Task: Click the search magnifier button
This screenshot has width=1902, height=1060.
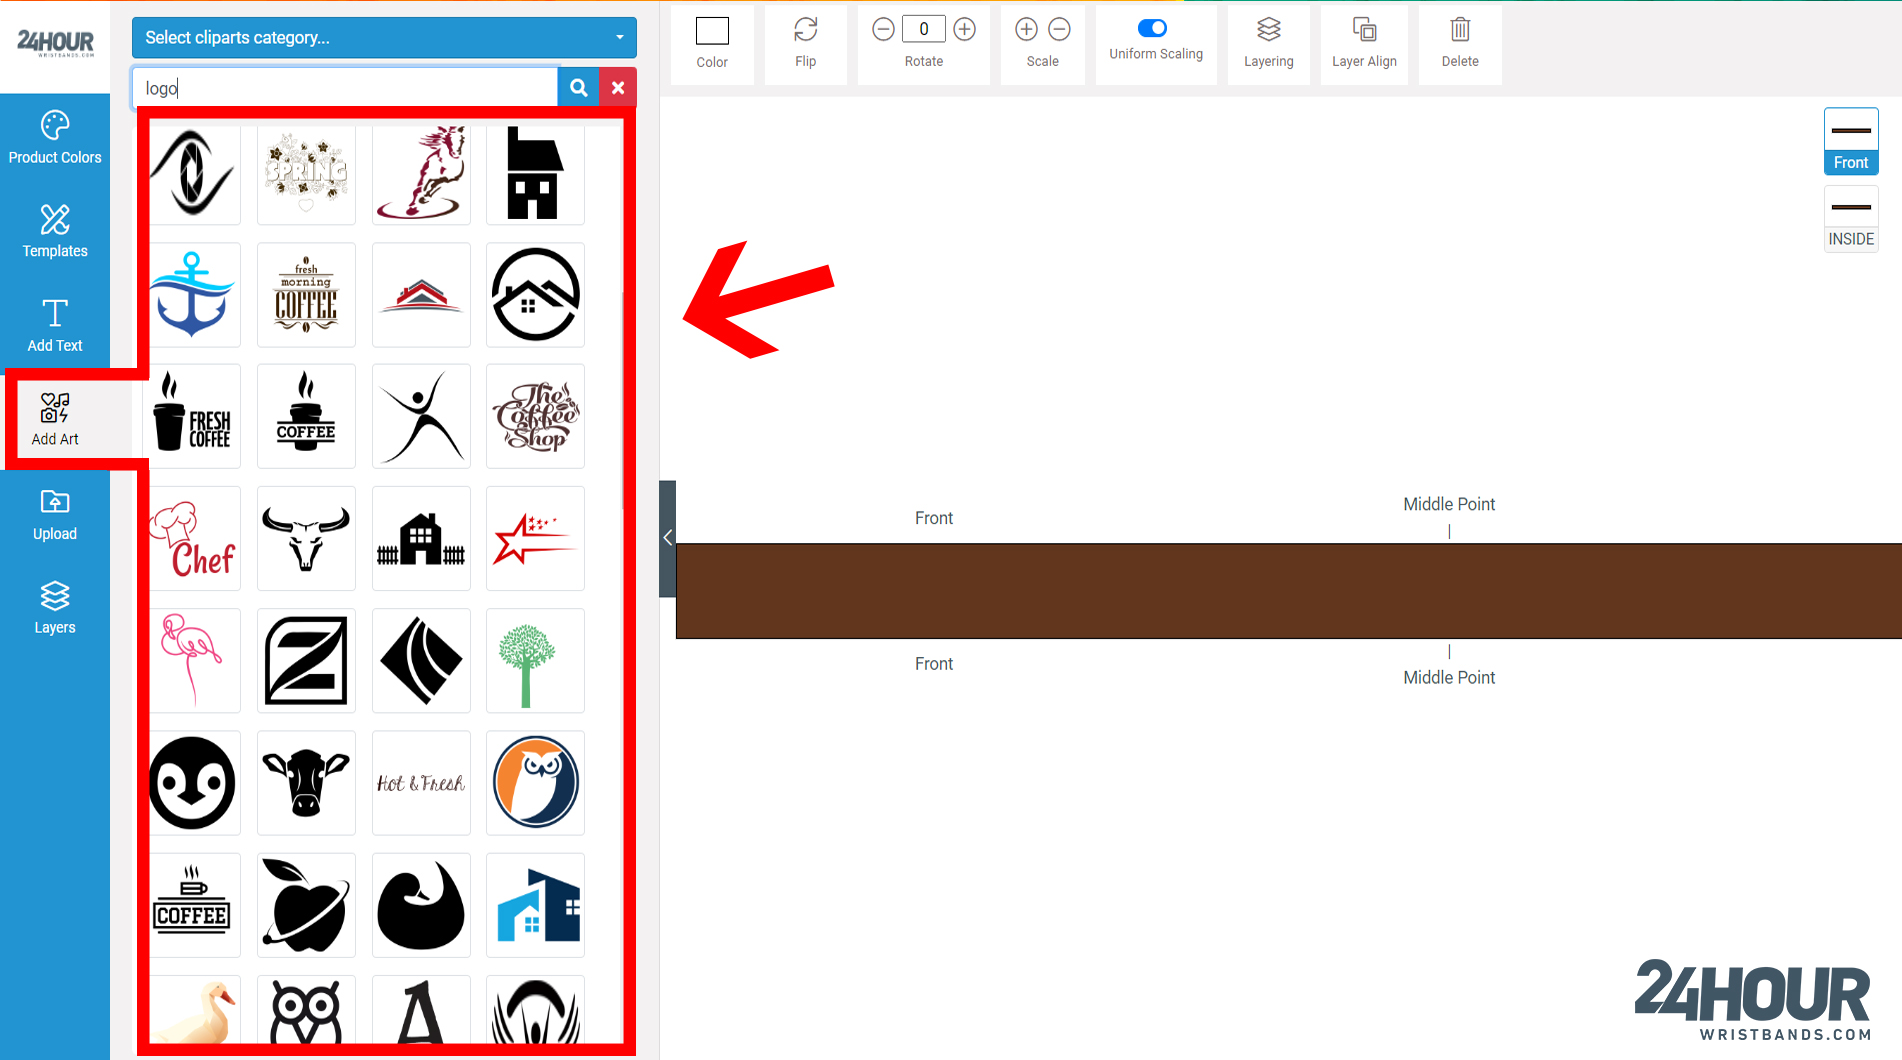Action: pyautogui.click(x=578, y=88)
